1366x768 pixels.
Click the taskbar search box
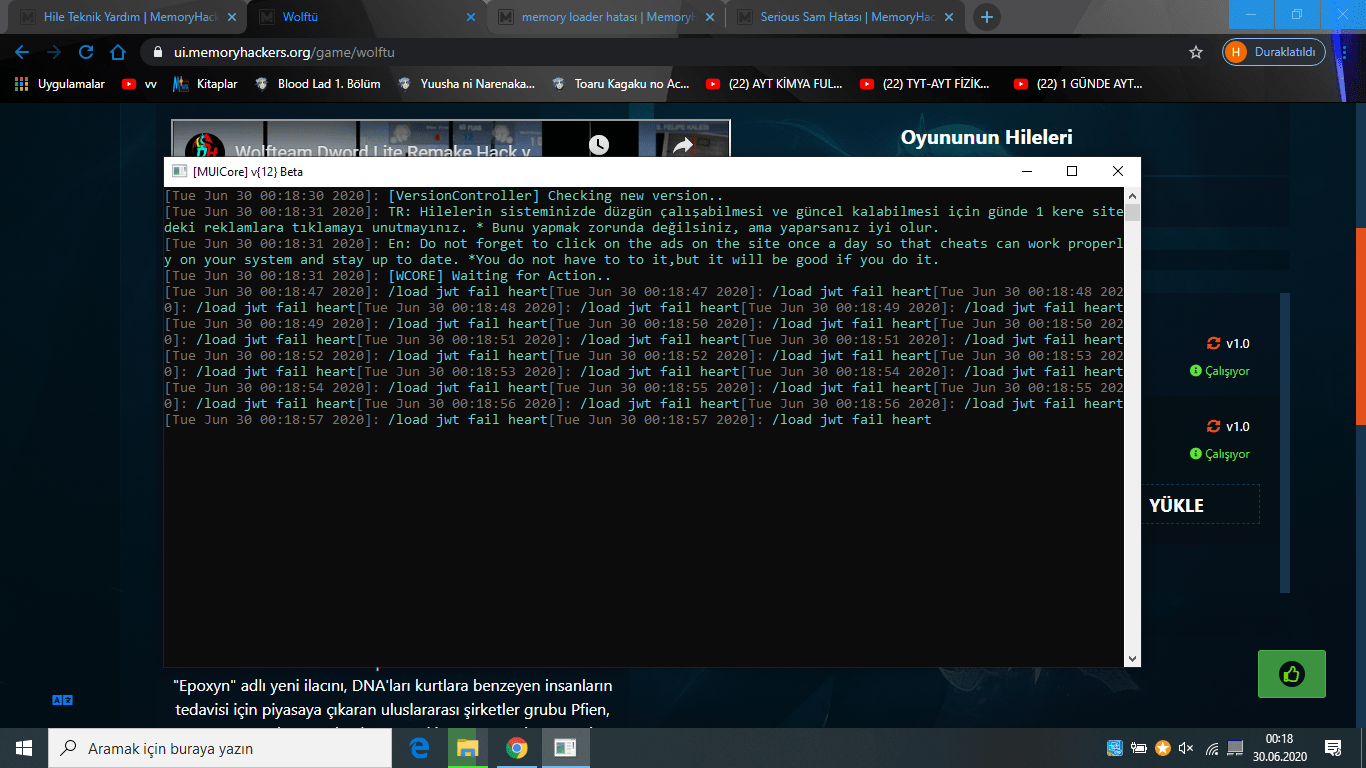220,748
